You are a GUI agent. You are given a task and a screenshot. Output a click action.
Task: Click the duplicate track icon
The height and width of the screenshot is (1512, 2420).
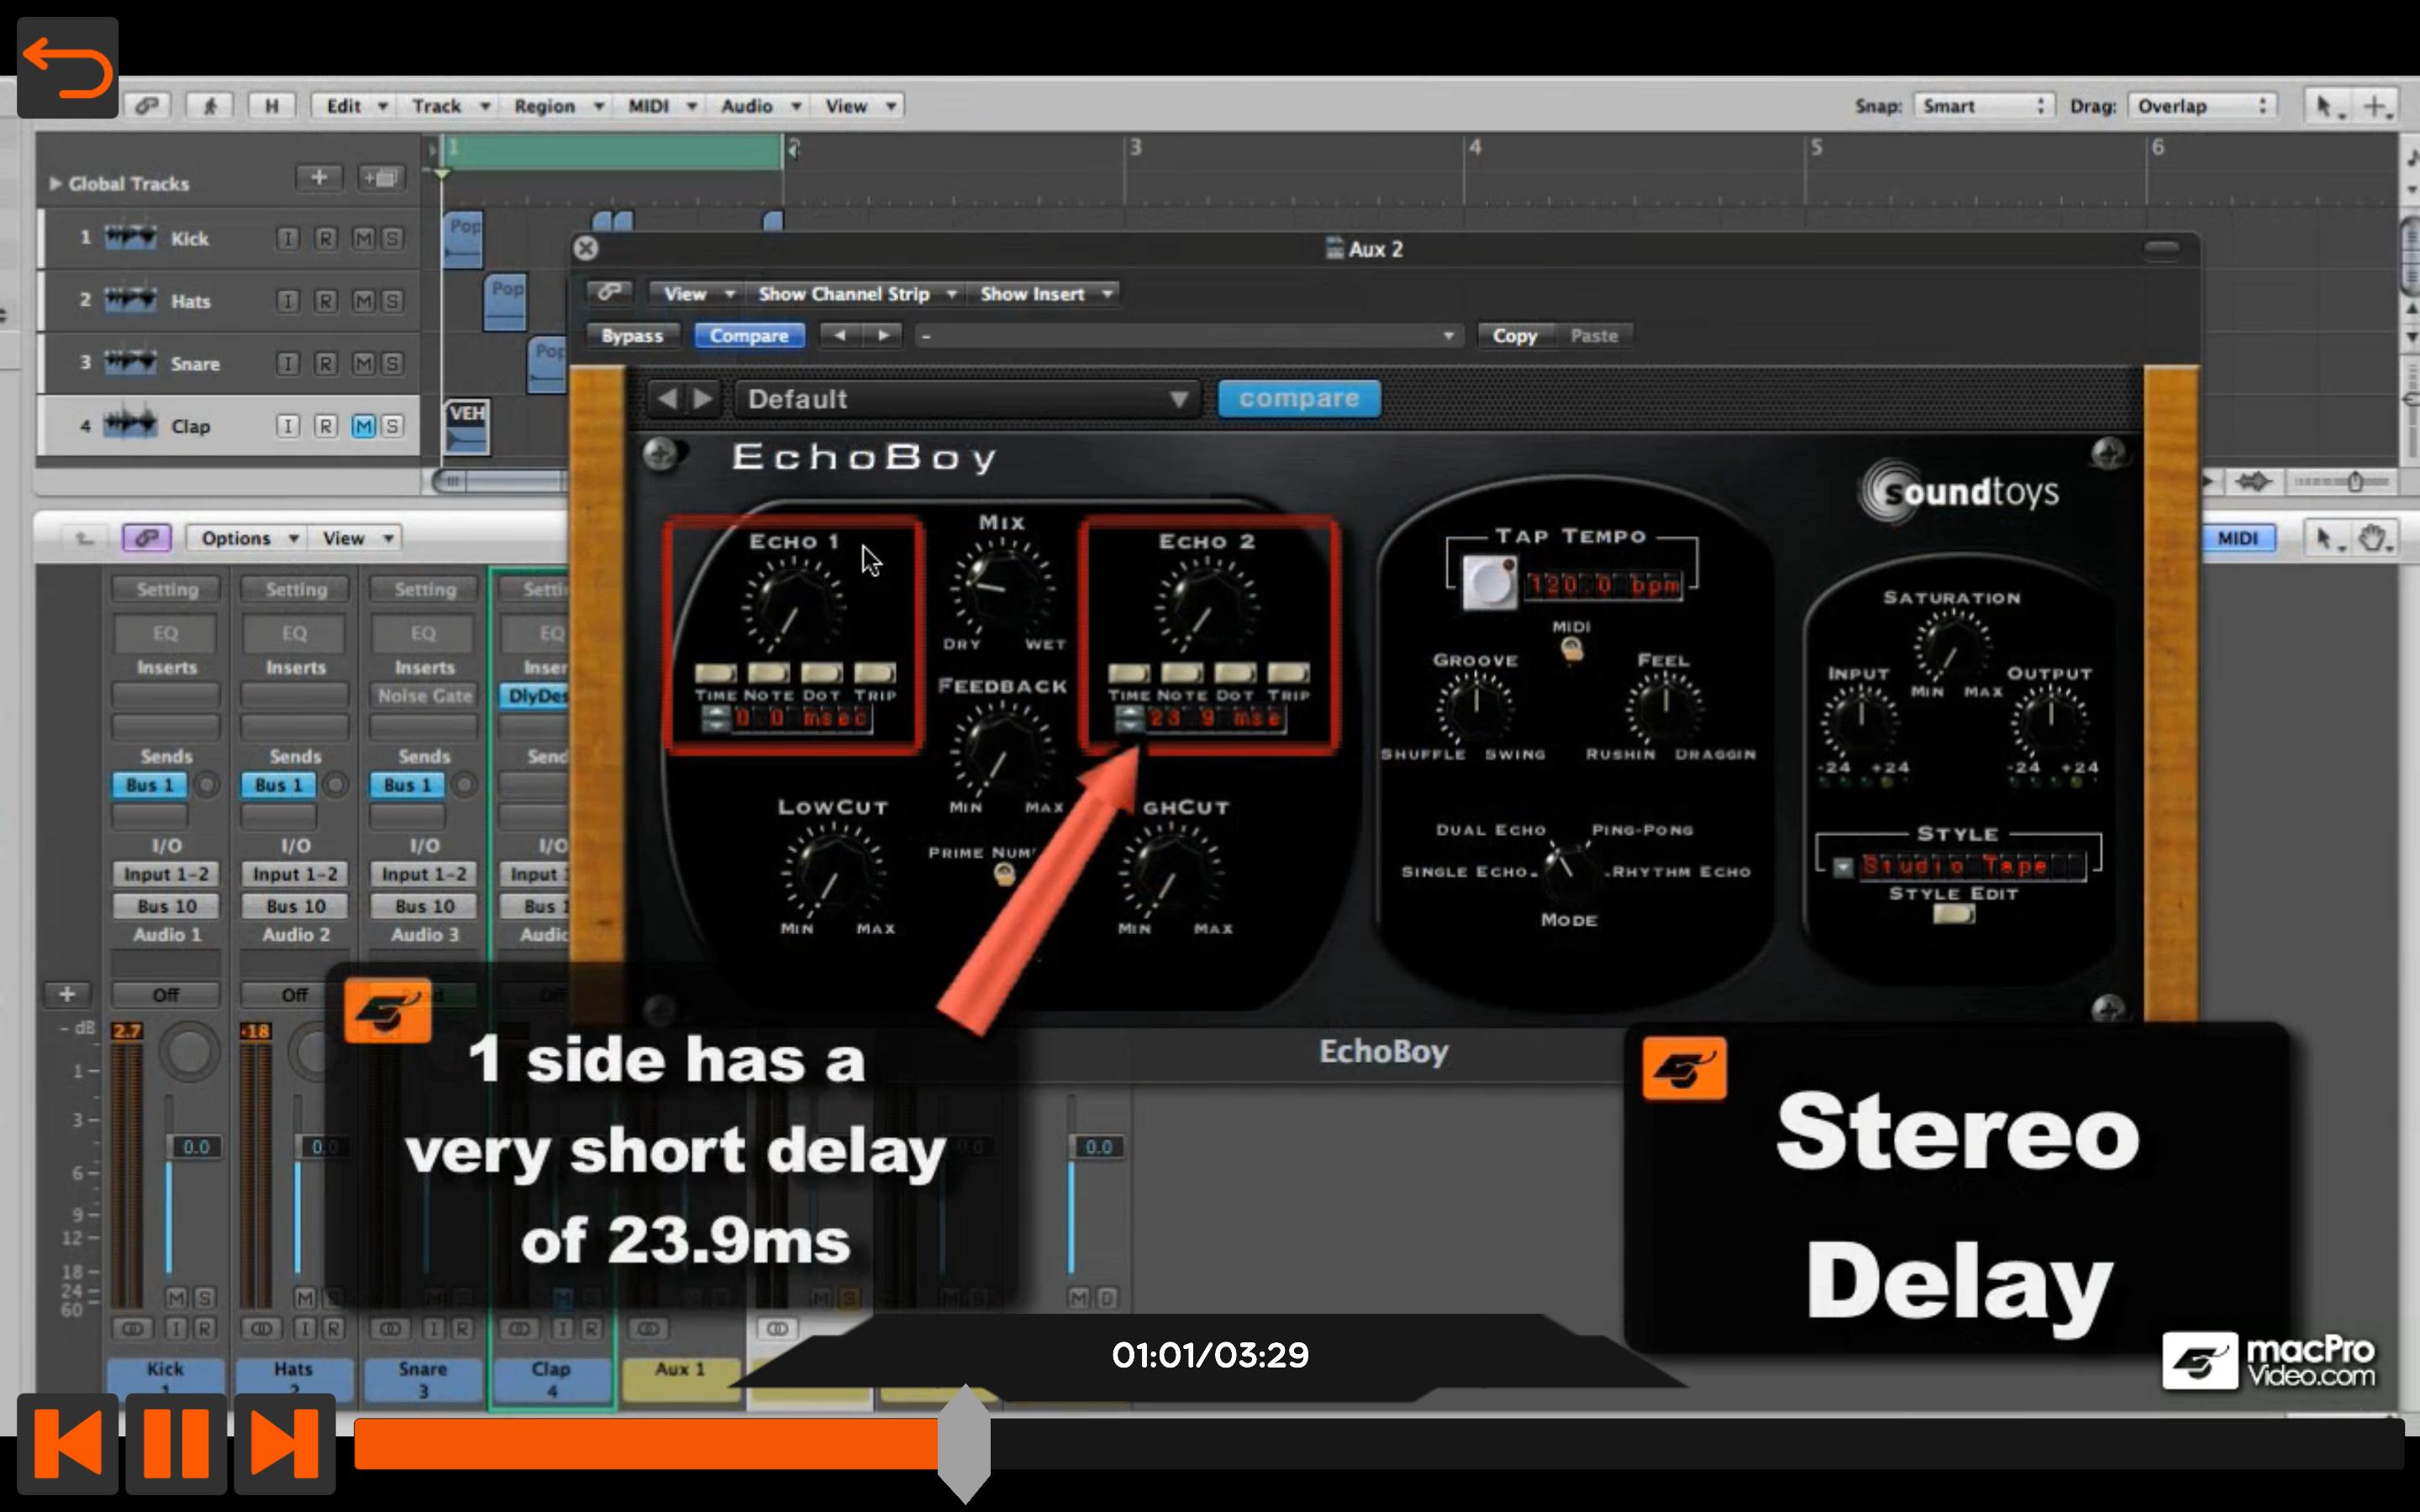click(381, 178)
